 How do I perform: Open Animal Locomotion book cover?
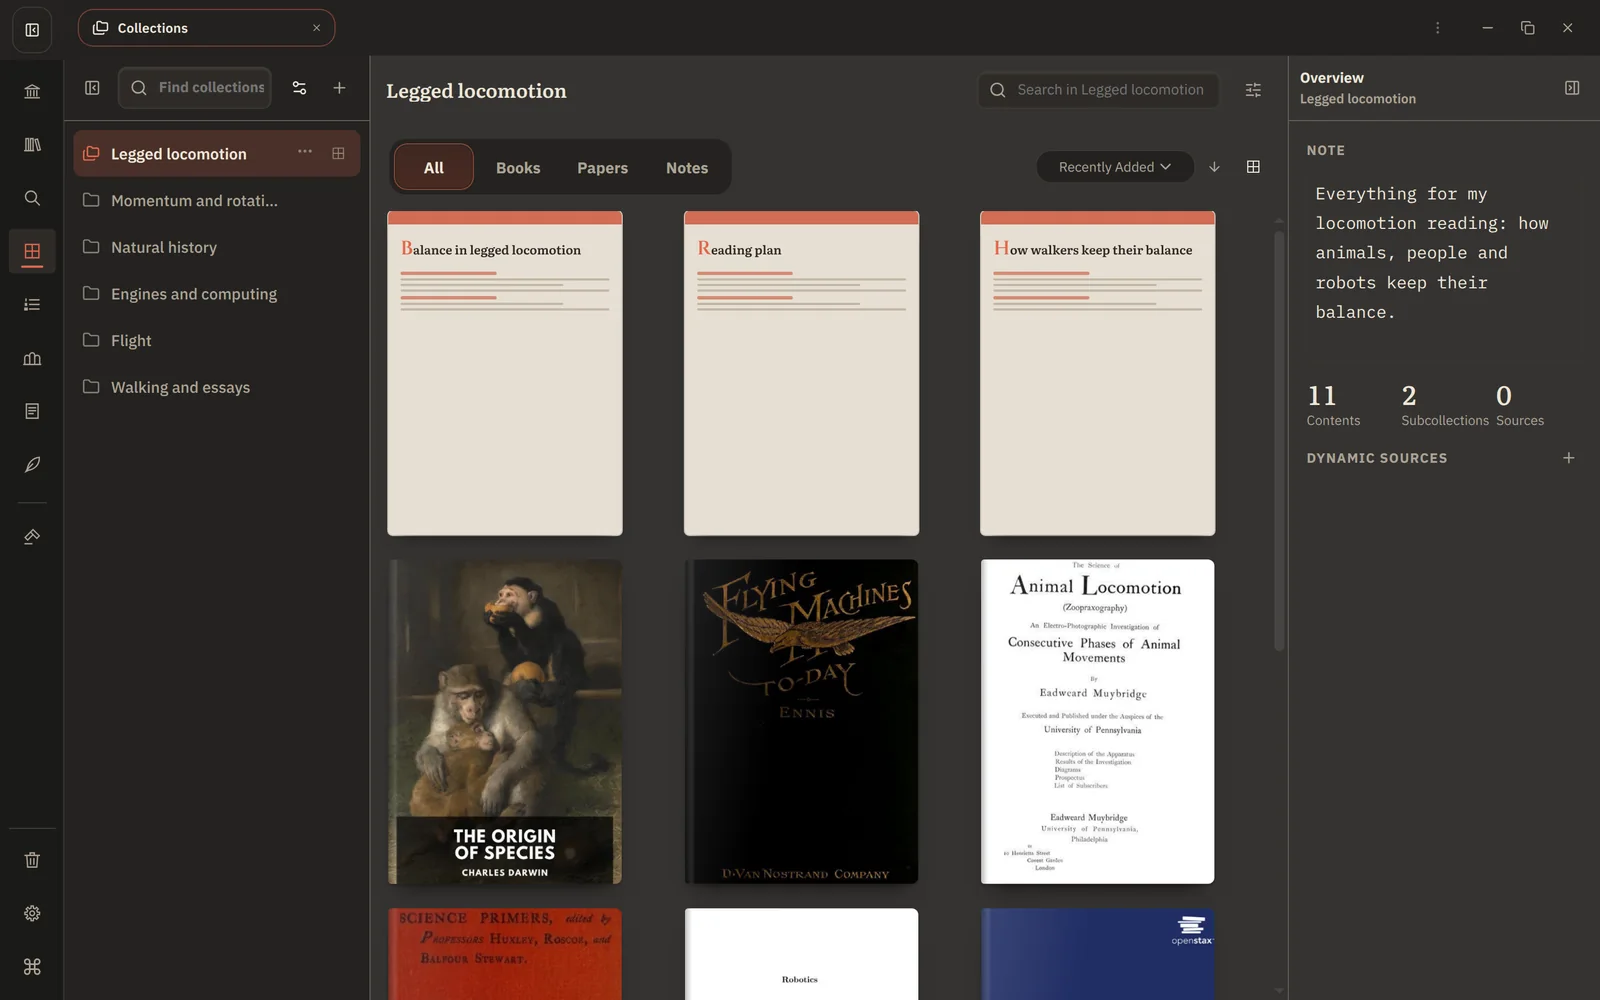tap(1097, 721)
